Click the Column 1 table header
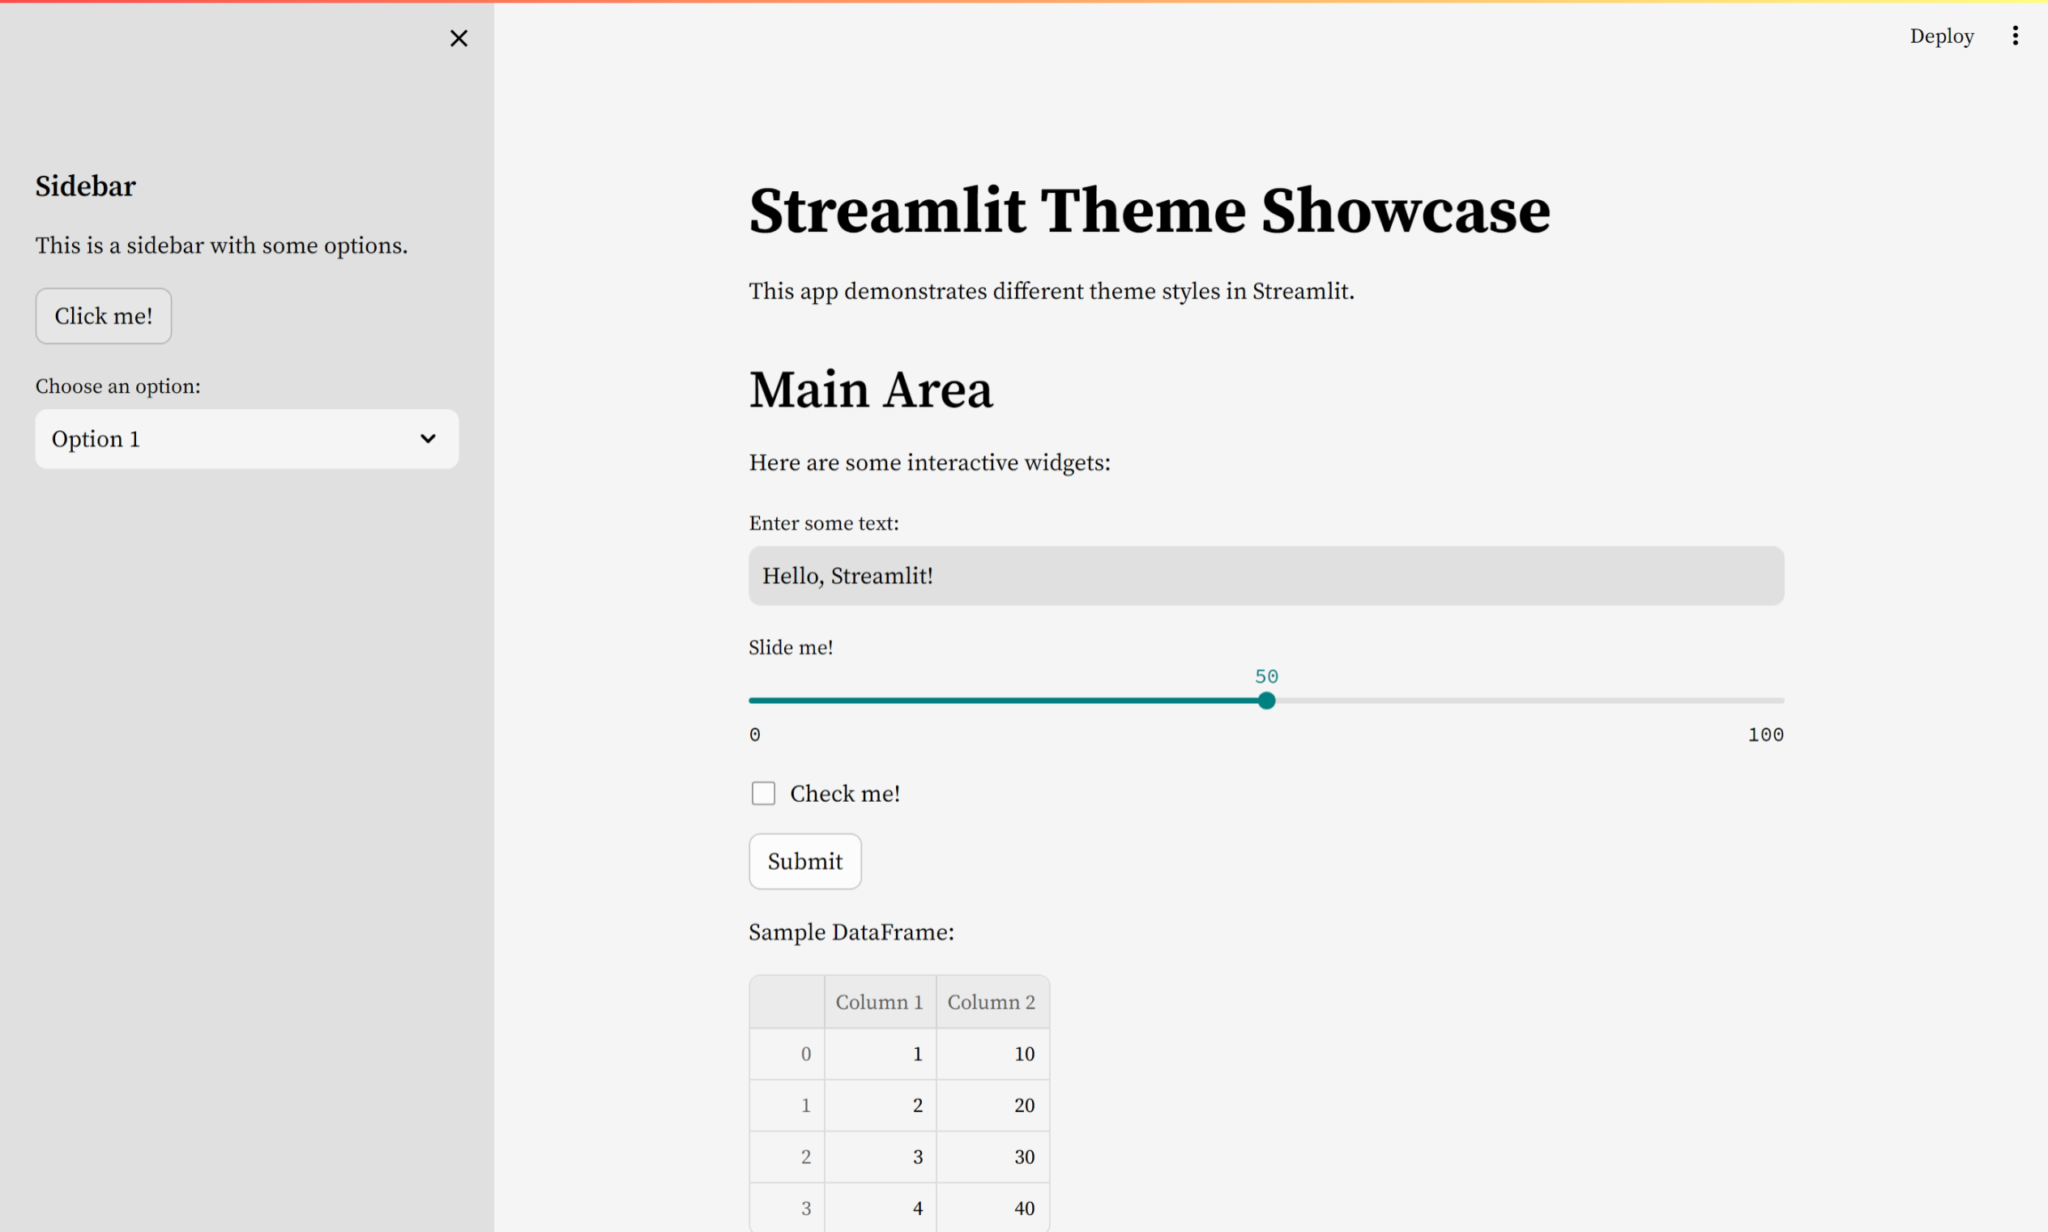This screenshot has width=2048, height=1232. pos(879,1002)
